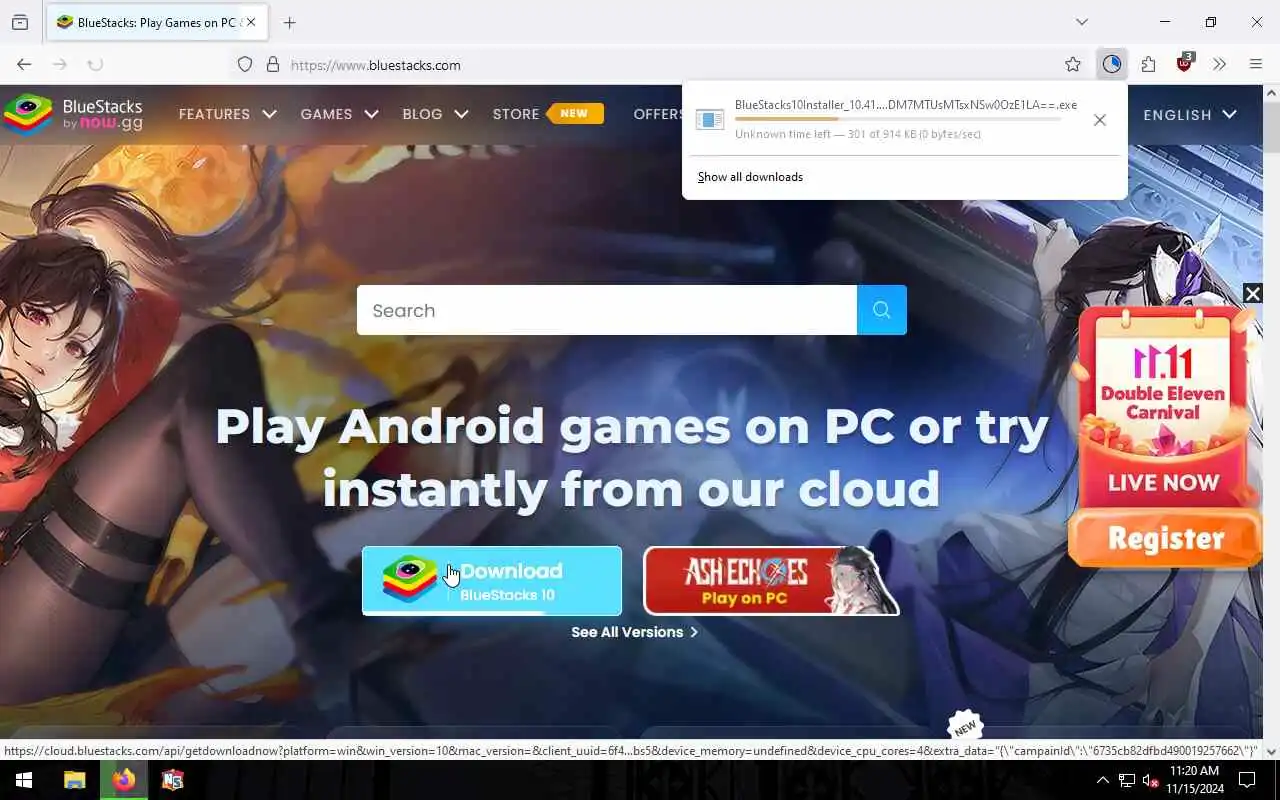Click in the BlueStacks Search field

(x=607, y=310)
